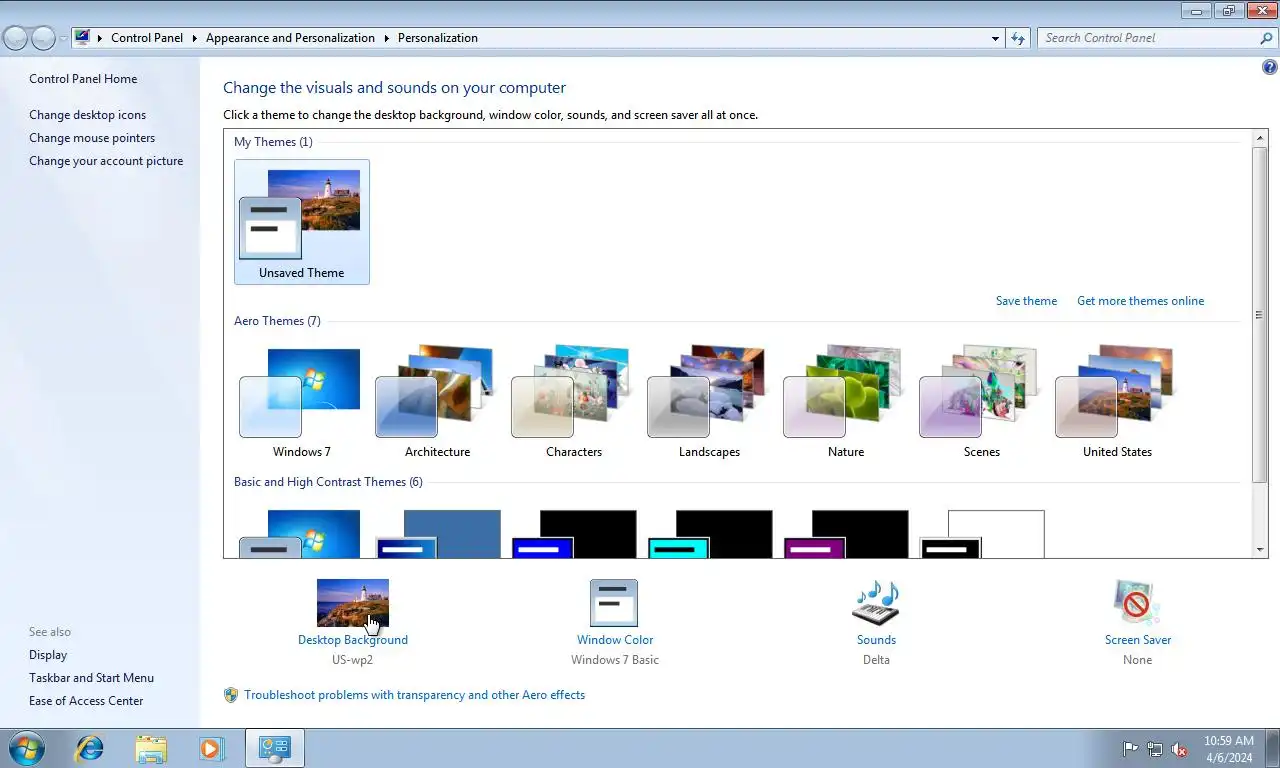Open Windows Explorer from the taskbar

[151, 748]
